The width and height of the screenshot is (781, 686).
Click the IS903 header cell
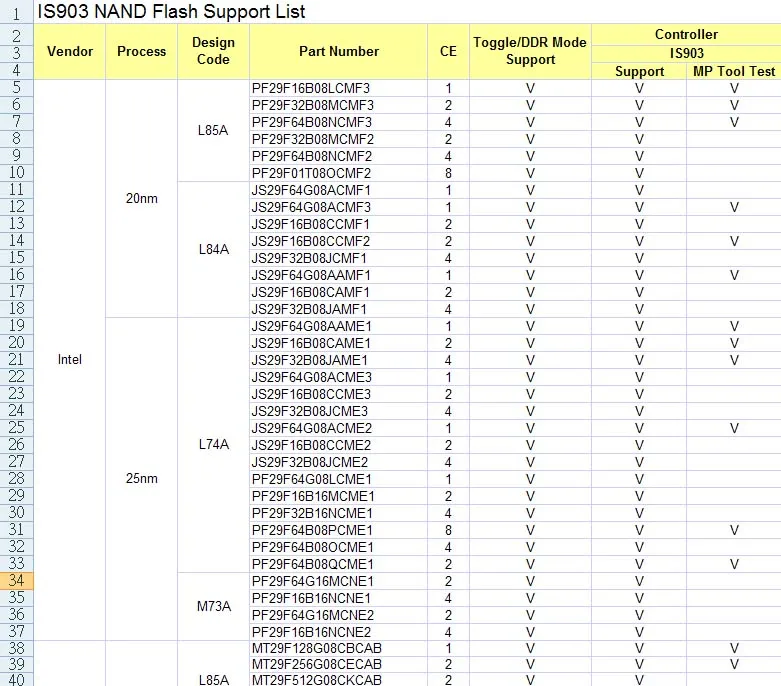(x=686, y=53)
